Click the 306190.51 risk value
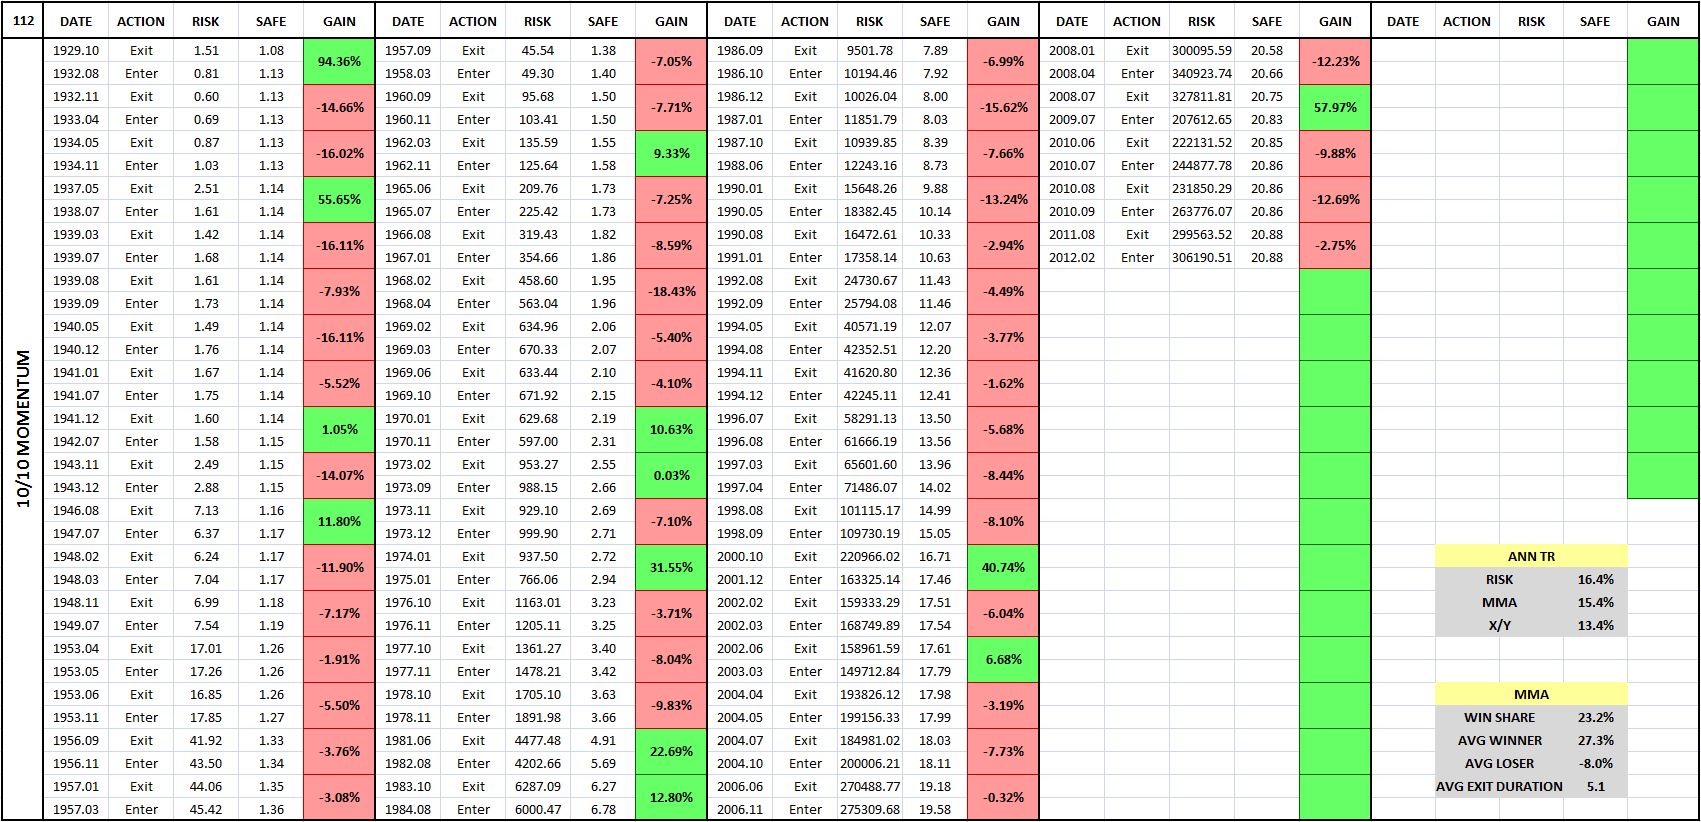The height and width of the screenshot is (822, 1701). 1202,257
